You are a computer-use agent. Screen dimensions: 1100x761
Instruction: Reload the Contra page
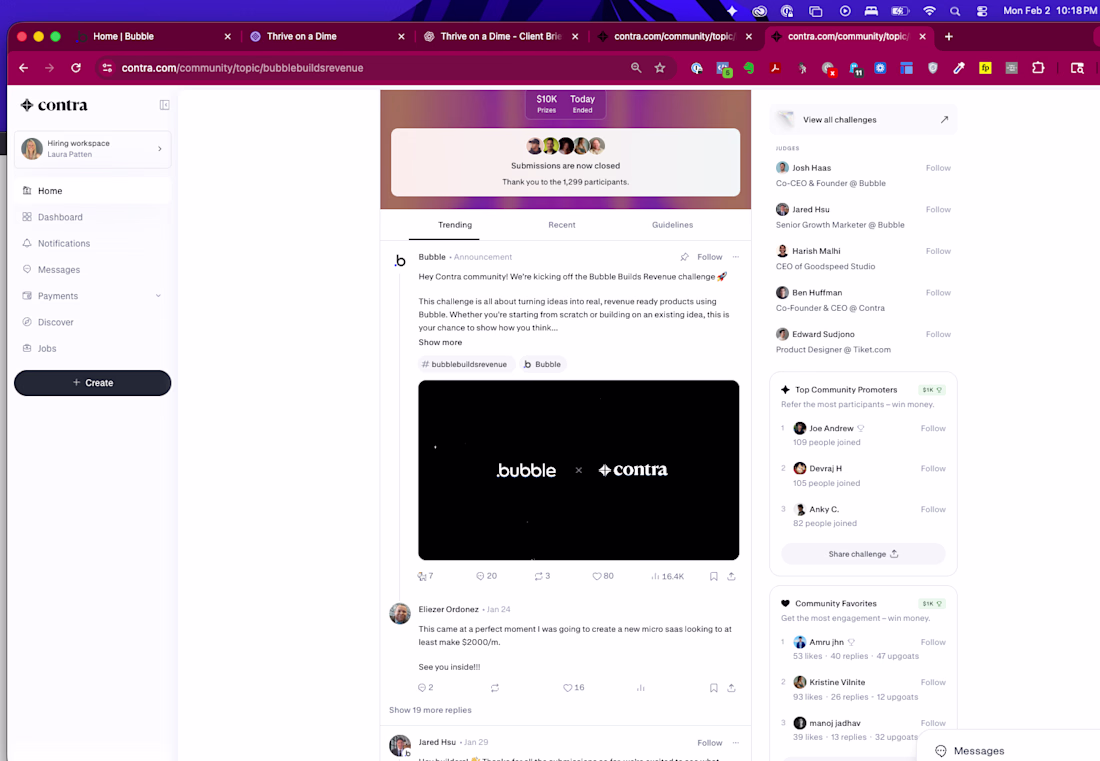coord(76,68)
